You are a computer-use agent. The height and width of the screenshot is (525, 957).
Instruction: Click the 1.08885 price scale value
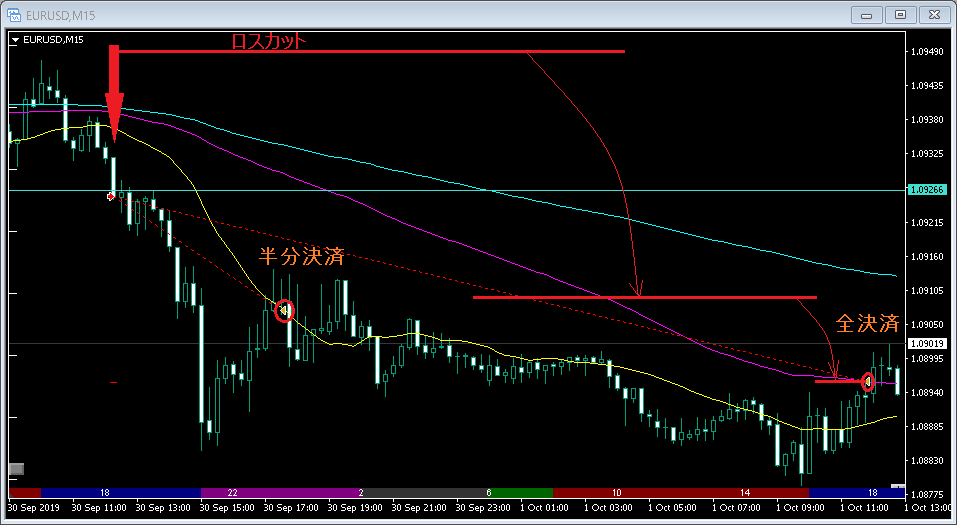tap(926, 426)
